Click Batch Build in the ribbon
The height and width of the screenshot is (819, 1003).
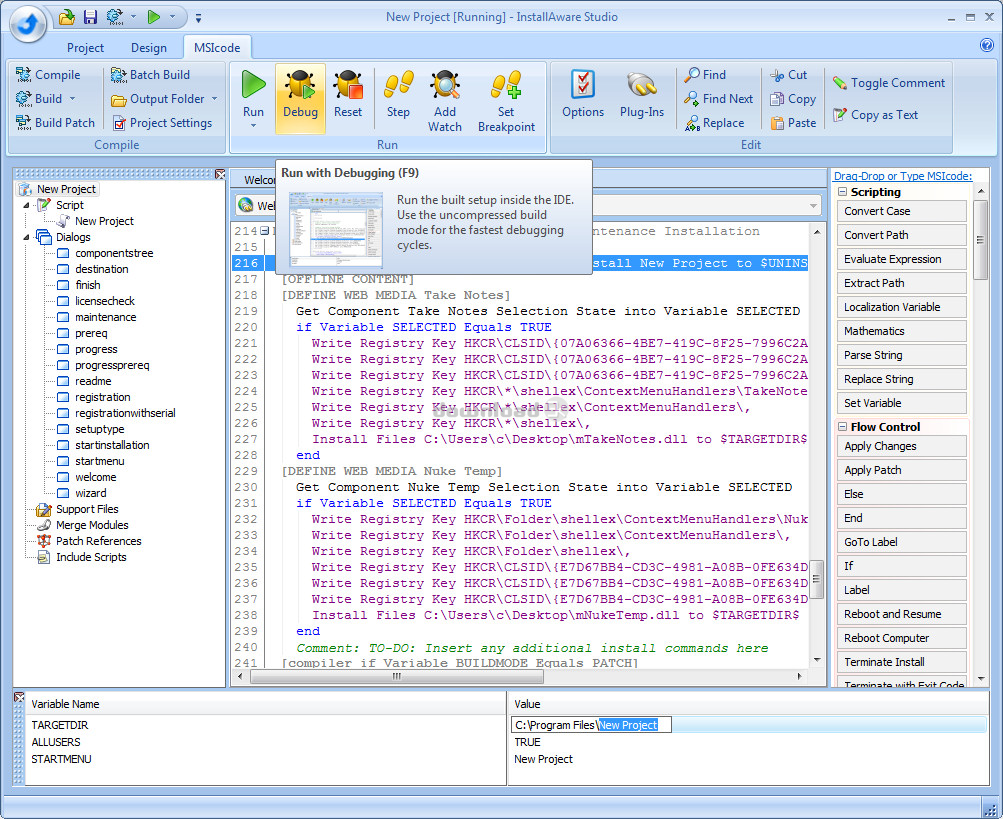coord(150,75)
